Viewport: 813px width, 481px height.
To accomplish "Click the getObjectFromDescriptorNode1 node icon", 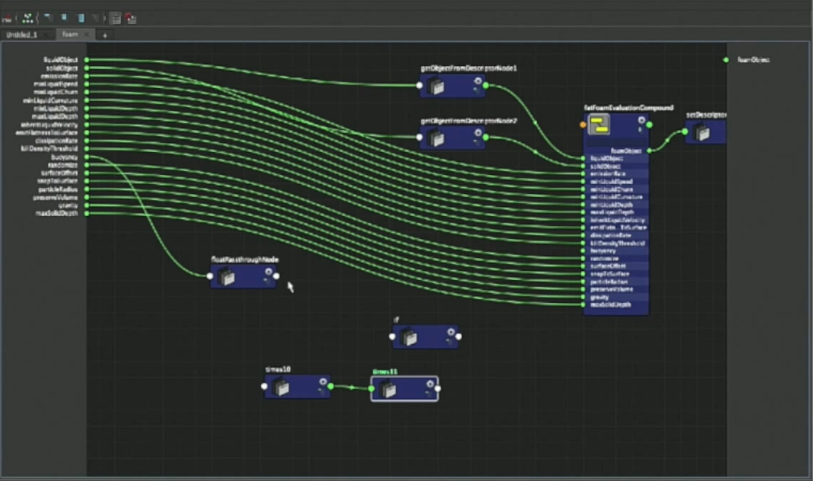I will point(438,87).
